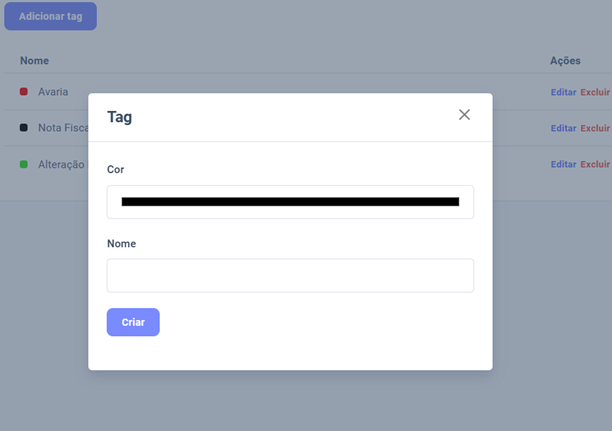Viewport: 612px width, 431px height.
Task: Click Editar for the Avaria tag
Action: pos(563,92)
